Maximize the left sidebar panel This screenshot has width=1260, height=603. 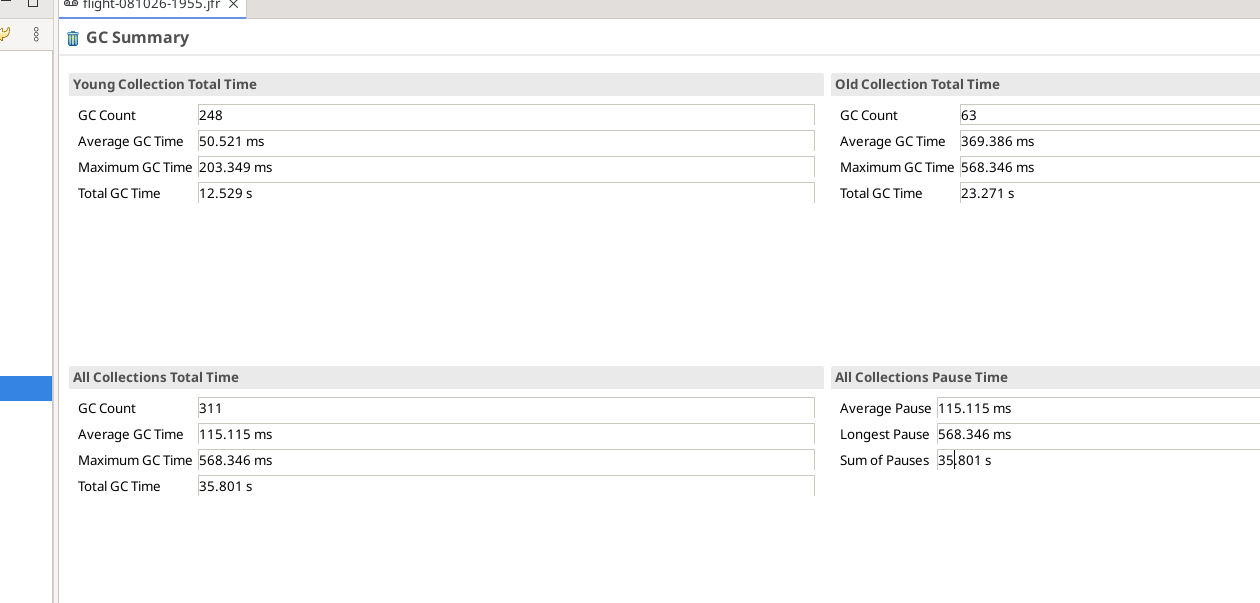click(x=33, y=3)
